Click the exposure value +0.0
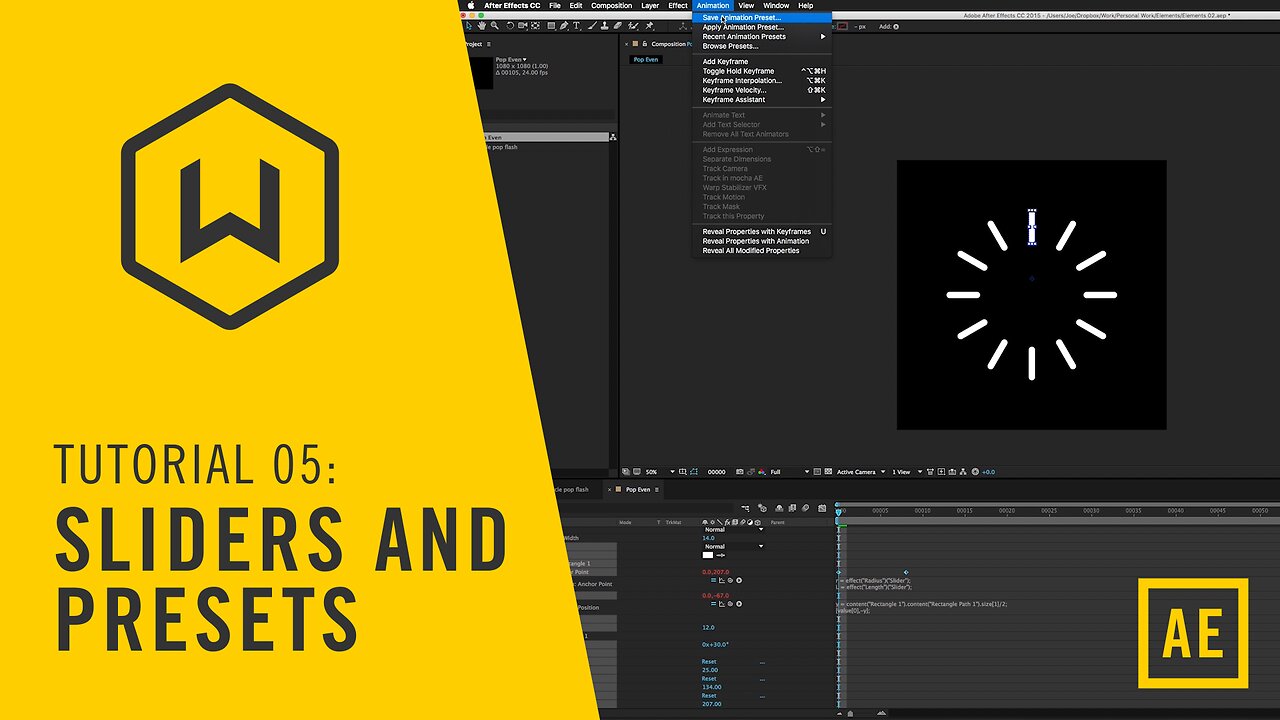1280x720 pixels. point(988,472)
